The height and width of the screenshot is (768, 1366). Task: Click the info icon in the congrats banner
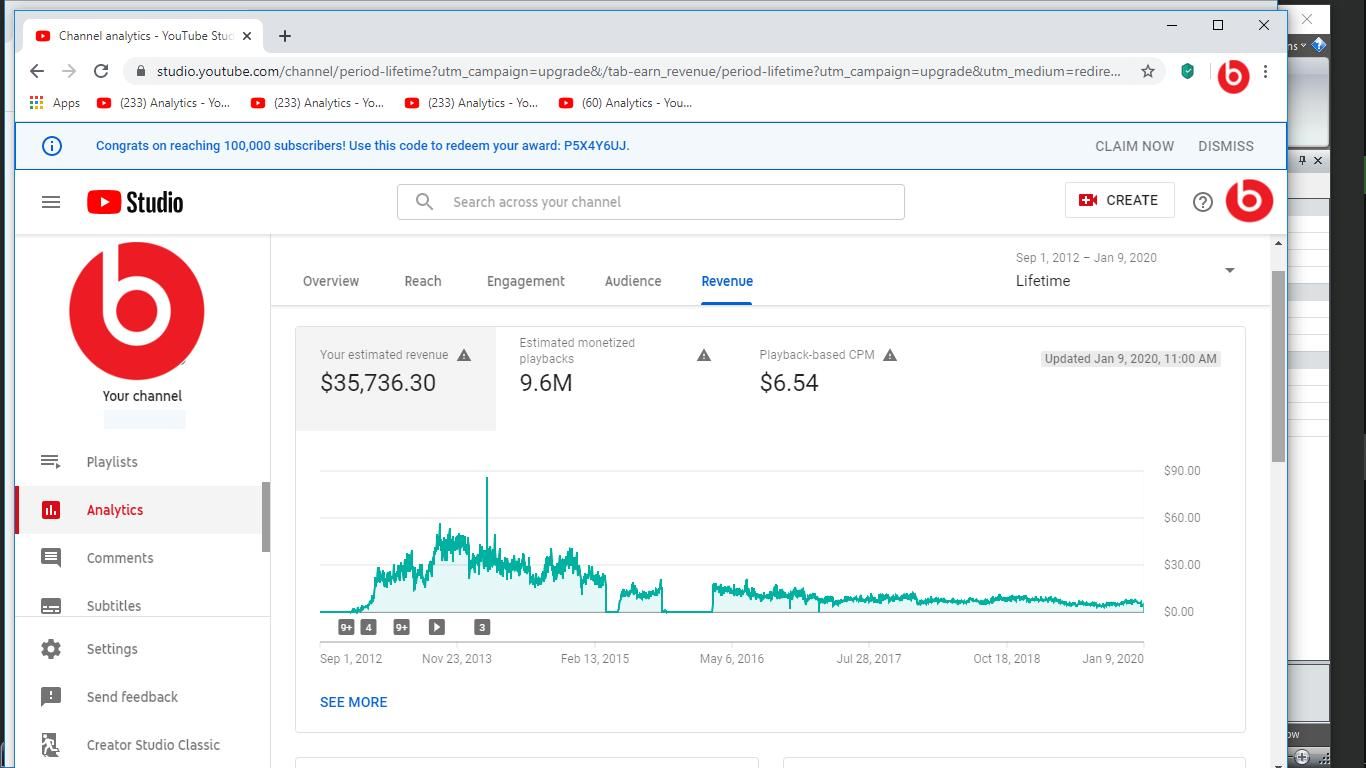(52, 146)
